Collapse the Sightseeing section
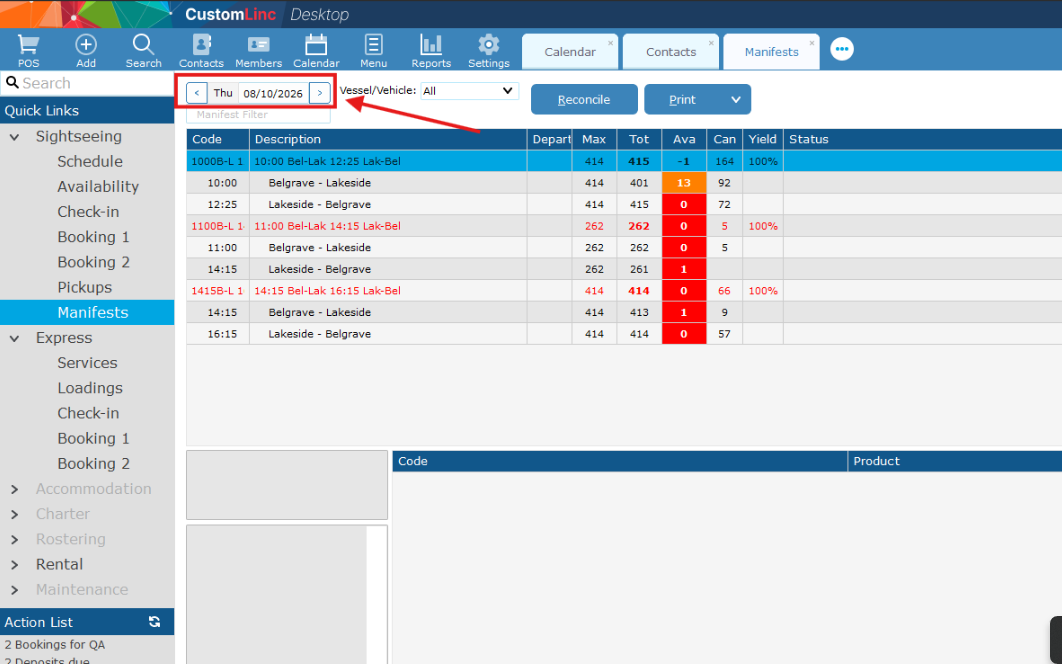Screen dimensions: 1062x664 pos(14,137)
